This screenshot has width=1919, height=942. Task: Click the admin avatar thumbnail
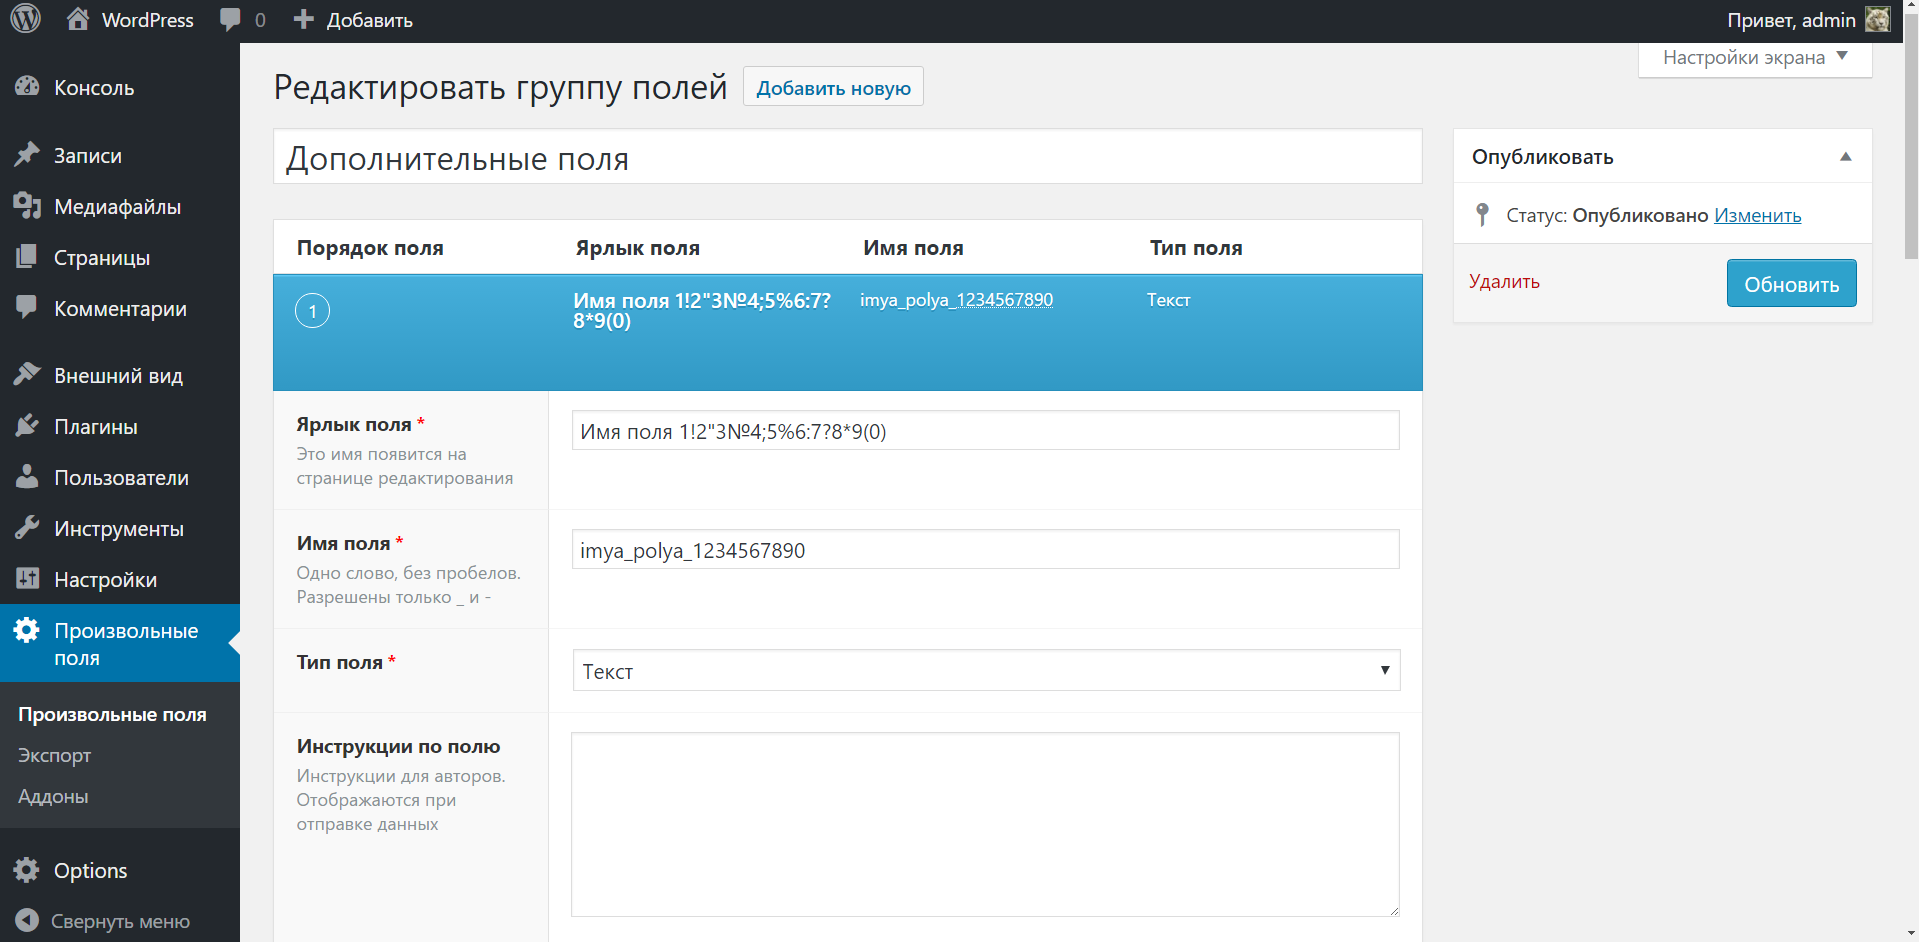pyautogui.click(x=1877, y=20)
